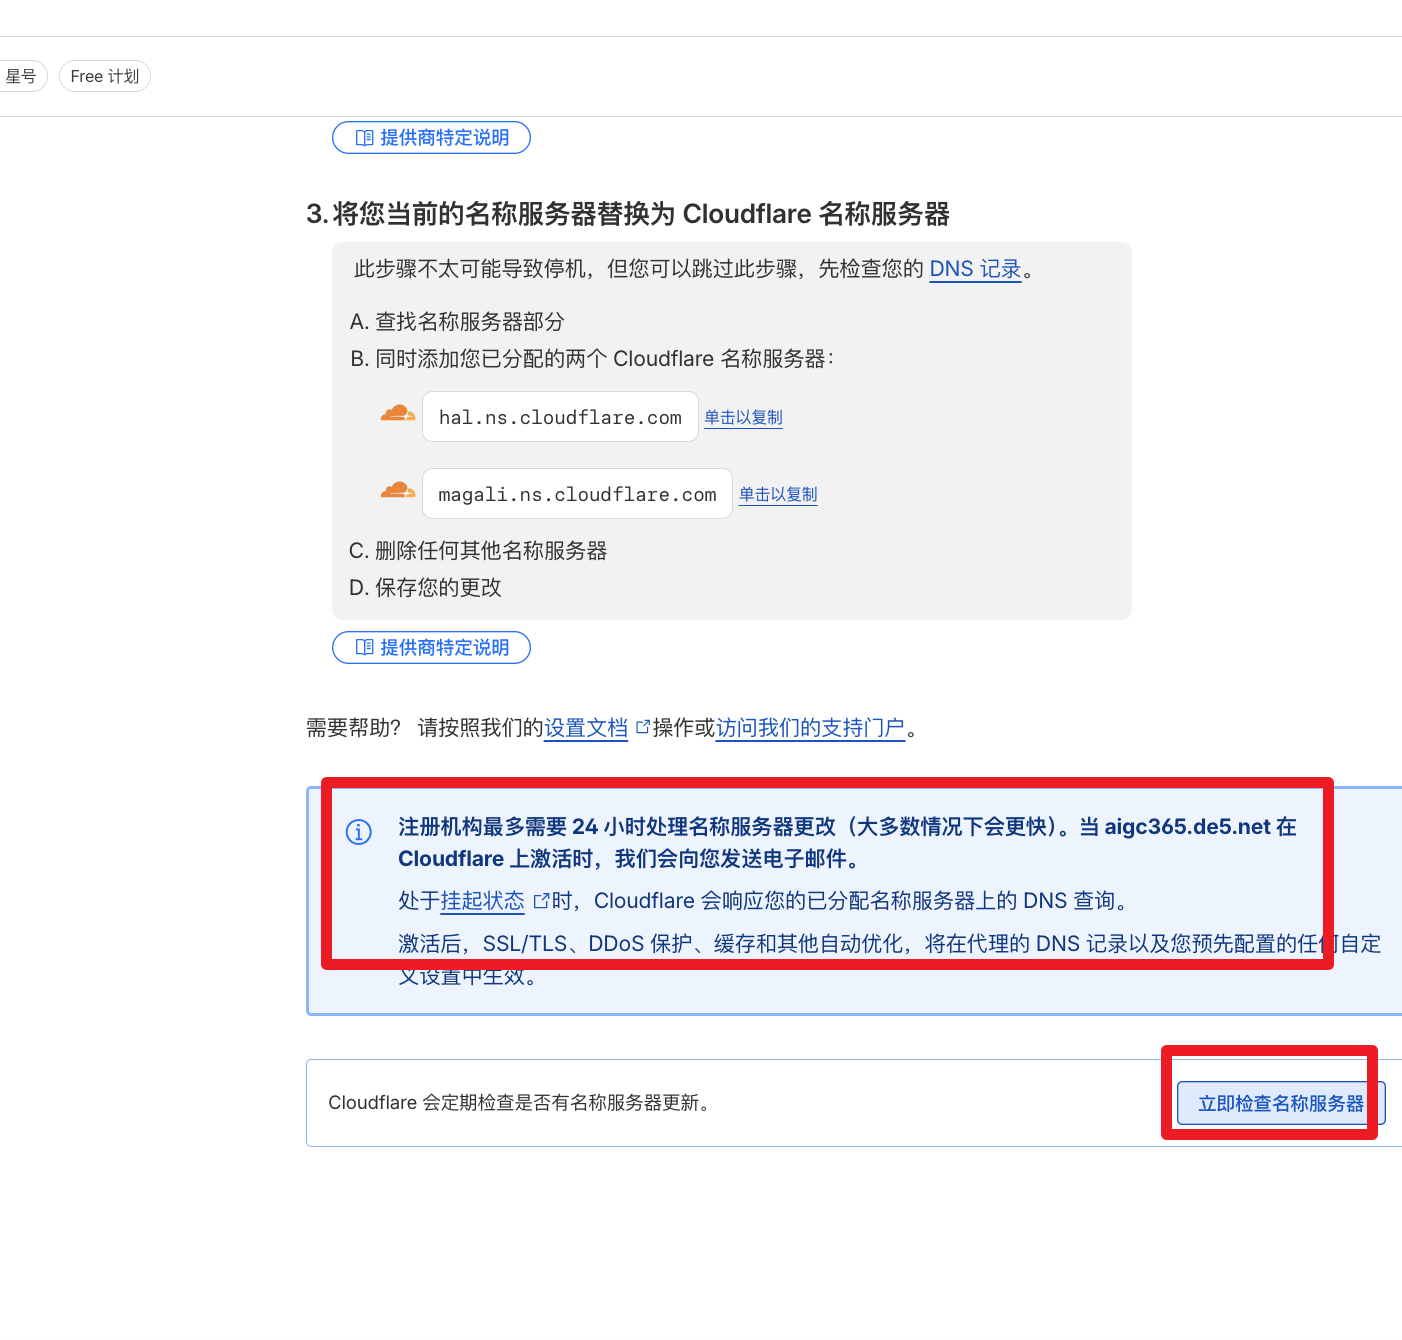The image size is (1402, 1340).
Task: Select the hal.ns.cloudflare.com nameserver field
Action: [x=560, y=417]
